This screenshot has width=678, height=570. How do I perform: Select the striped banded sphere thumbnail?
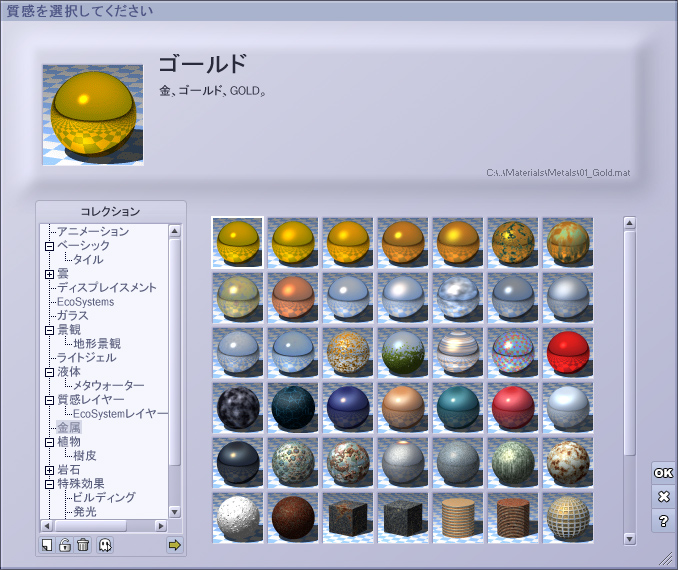tap(458, 352)
